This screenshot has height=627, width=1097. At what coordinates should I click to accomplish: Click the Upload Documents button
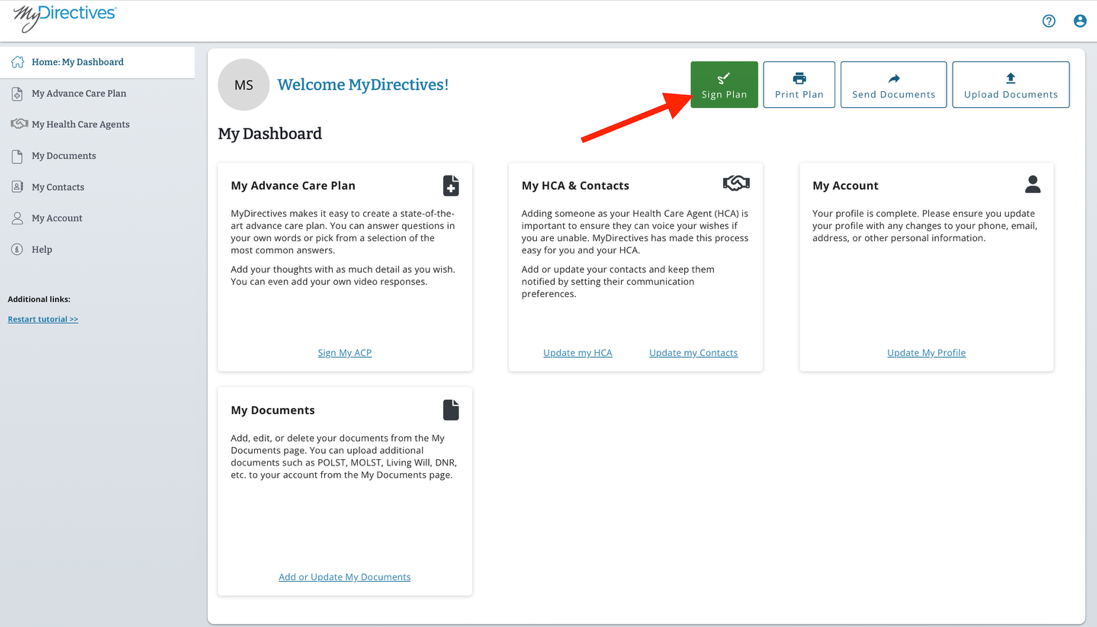coord(1011,85)
